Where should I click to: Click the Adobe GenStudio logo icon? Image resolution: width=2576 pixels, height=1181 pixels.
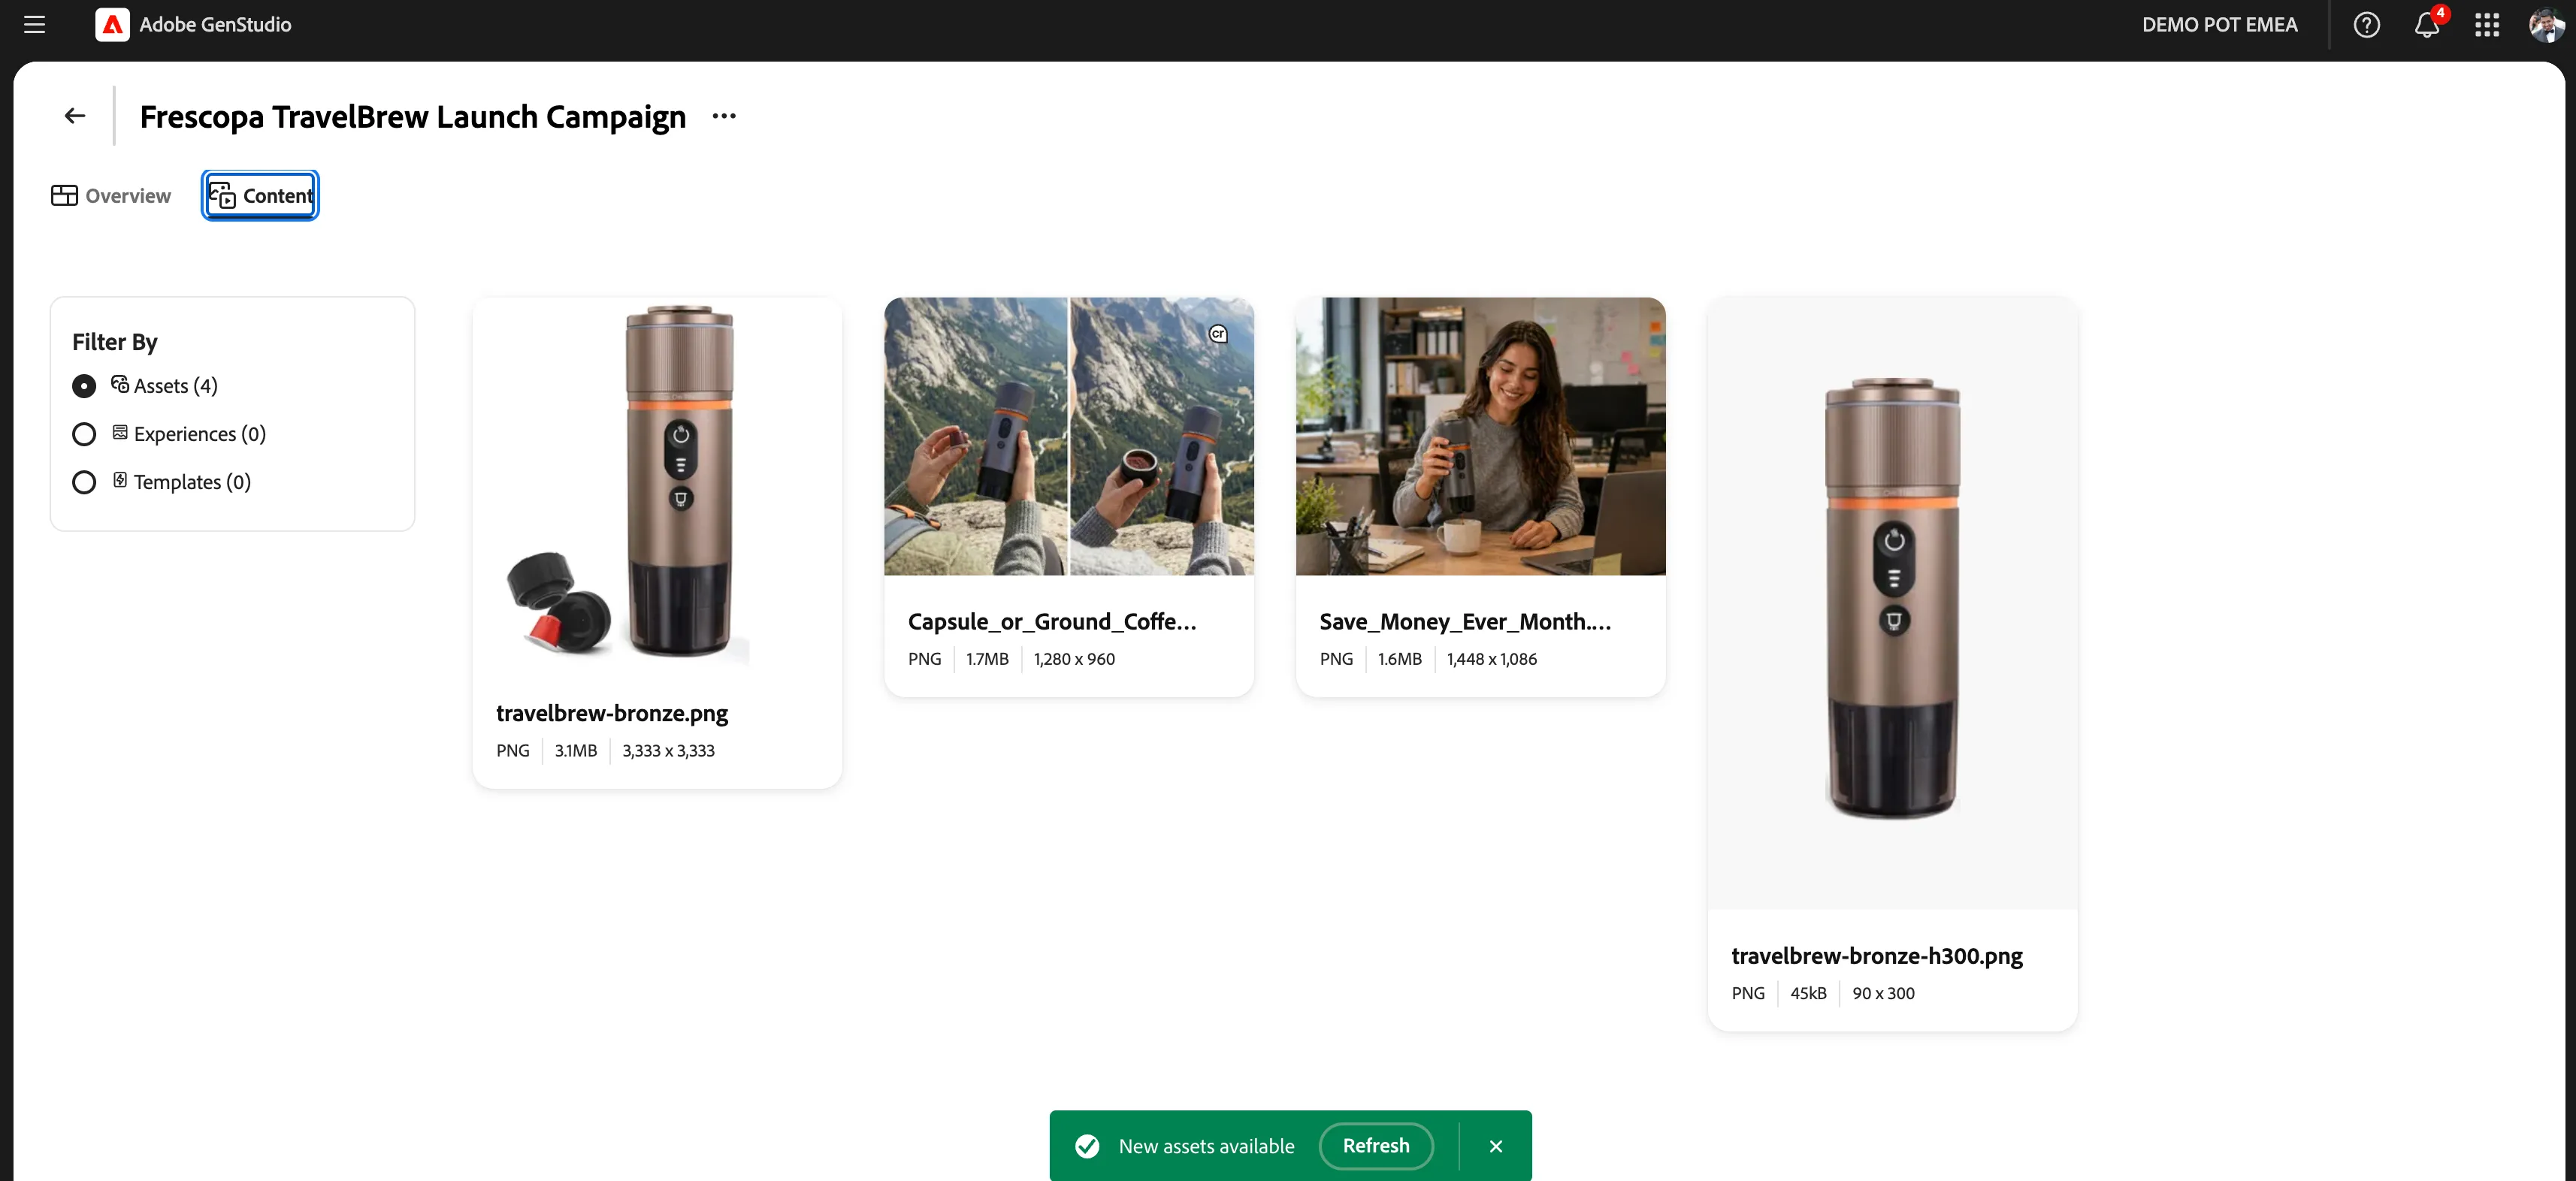[112, 25]
